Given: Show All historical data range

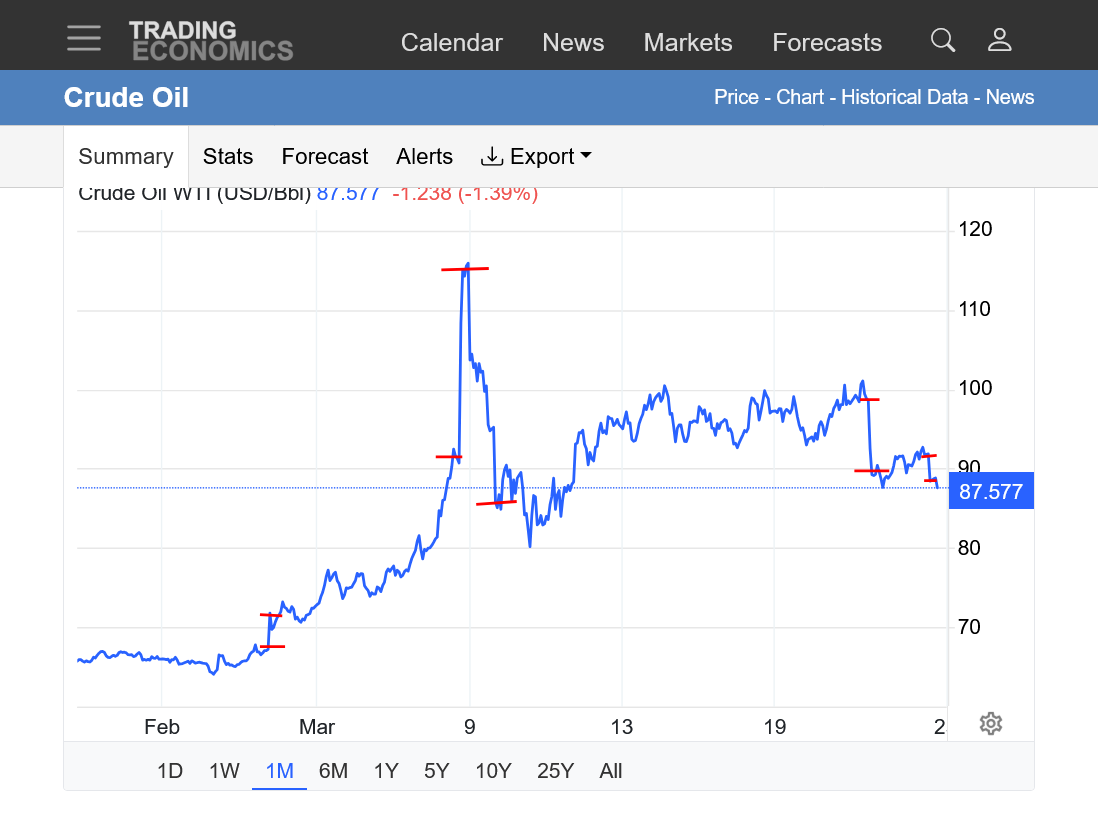Looking at the screenshot, I should [x=610, y=770].
